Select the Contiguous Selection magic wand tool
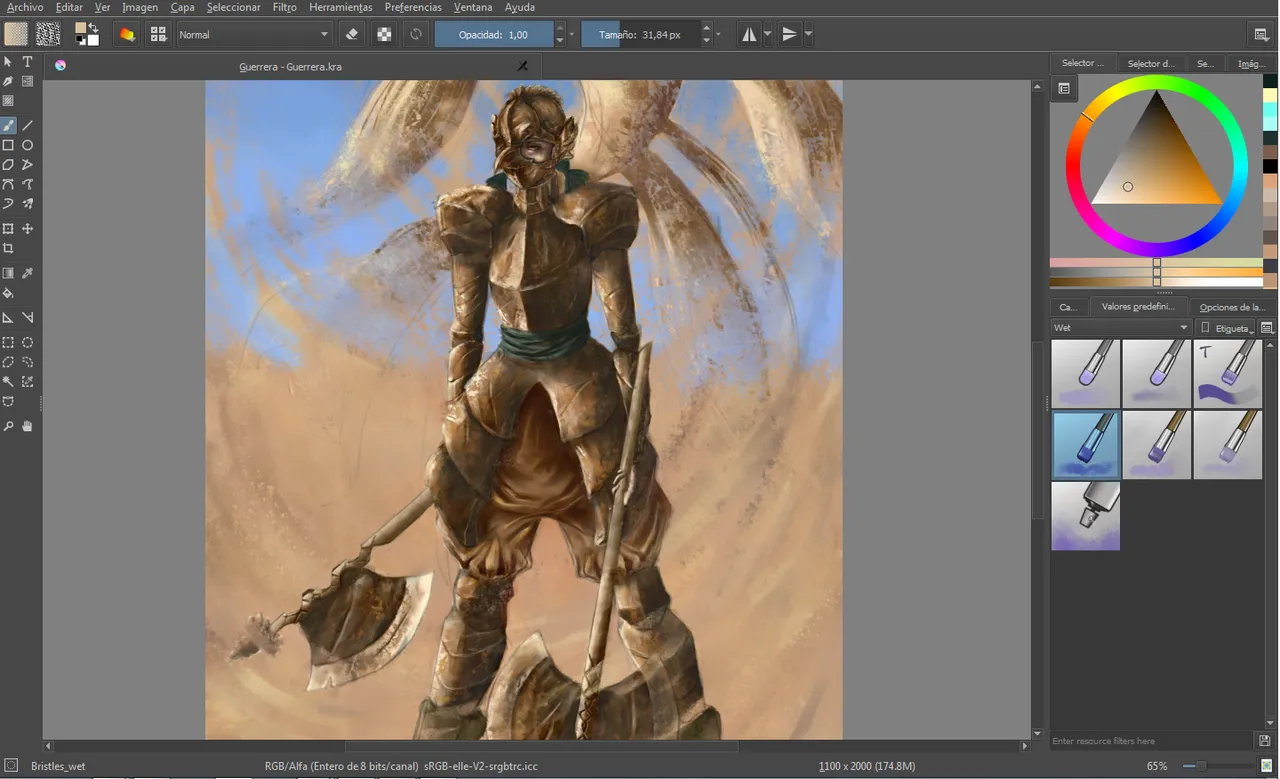Image resolution: width=1280 pixels, height=779 pixels. [8, 382]
